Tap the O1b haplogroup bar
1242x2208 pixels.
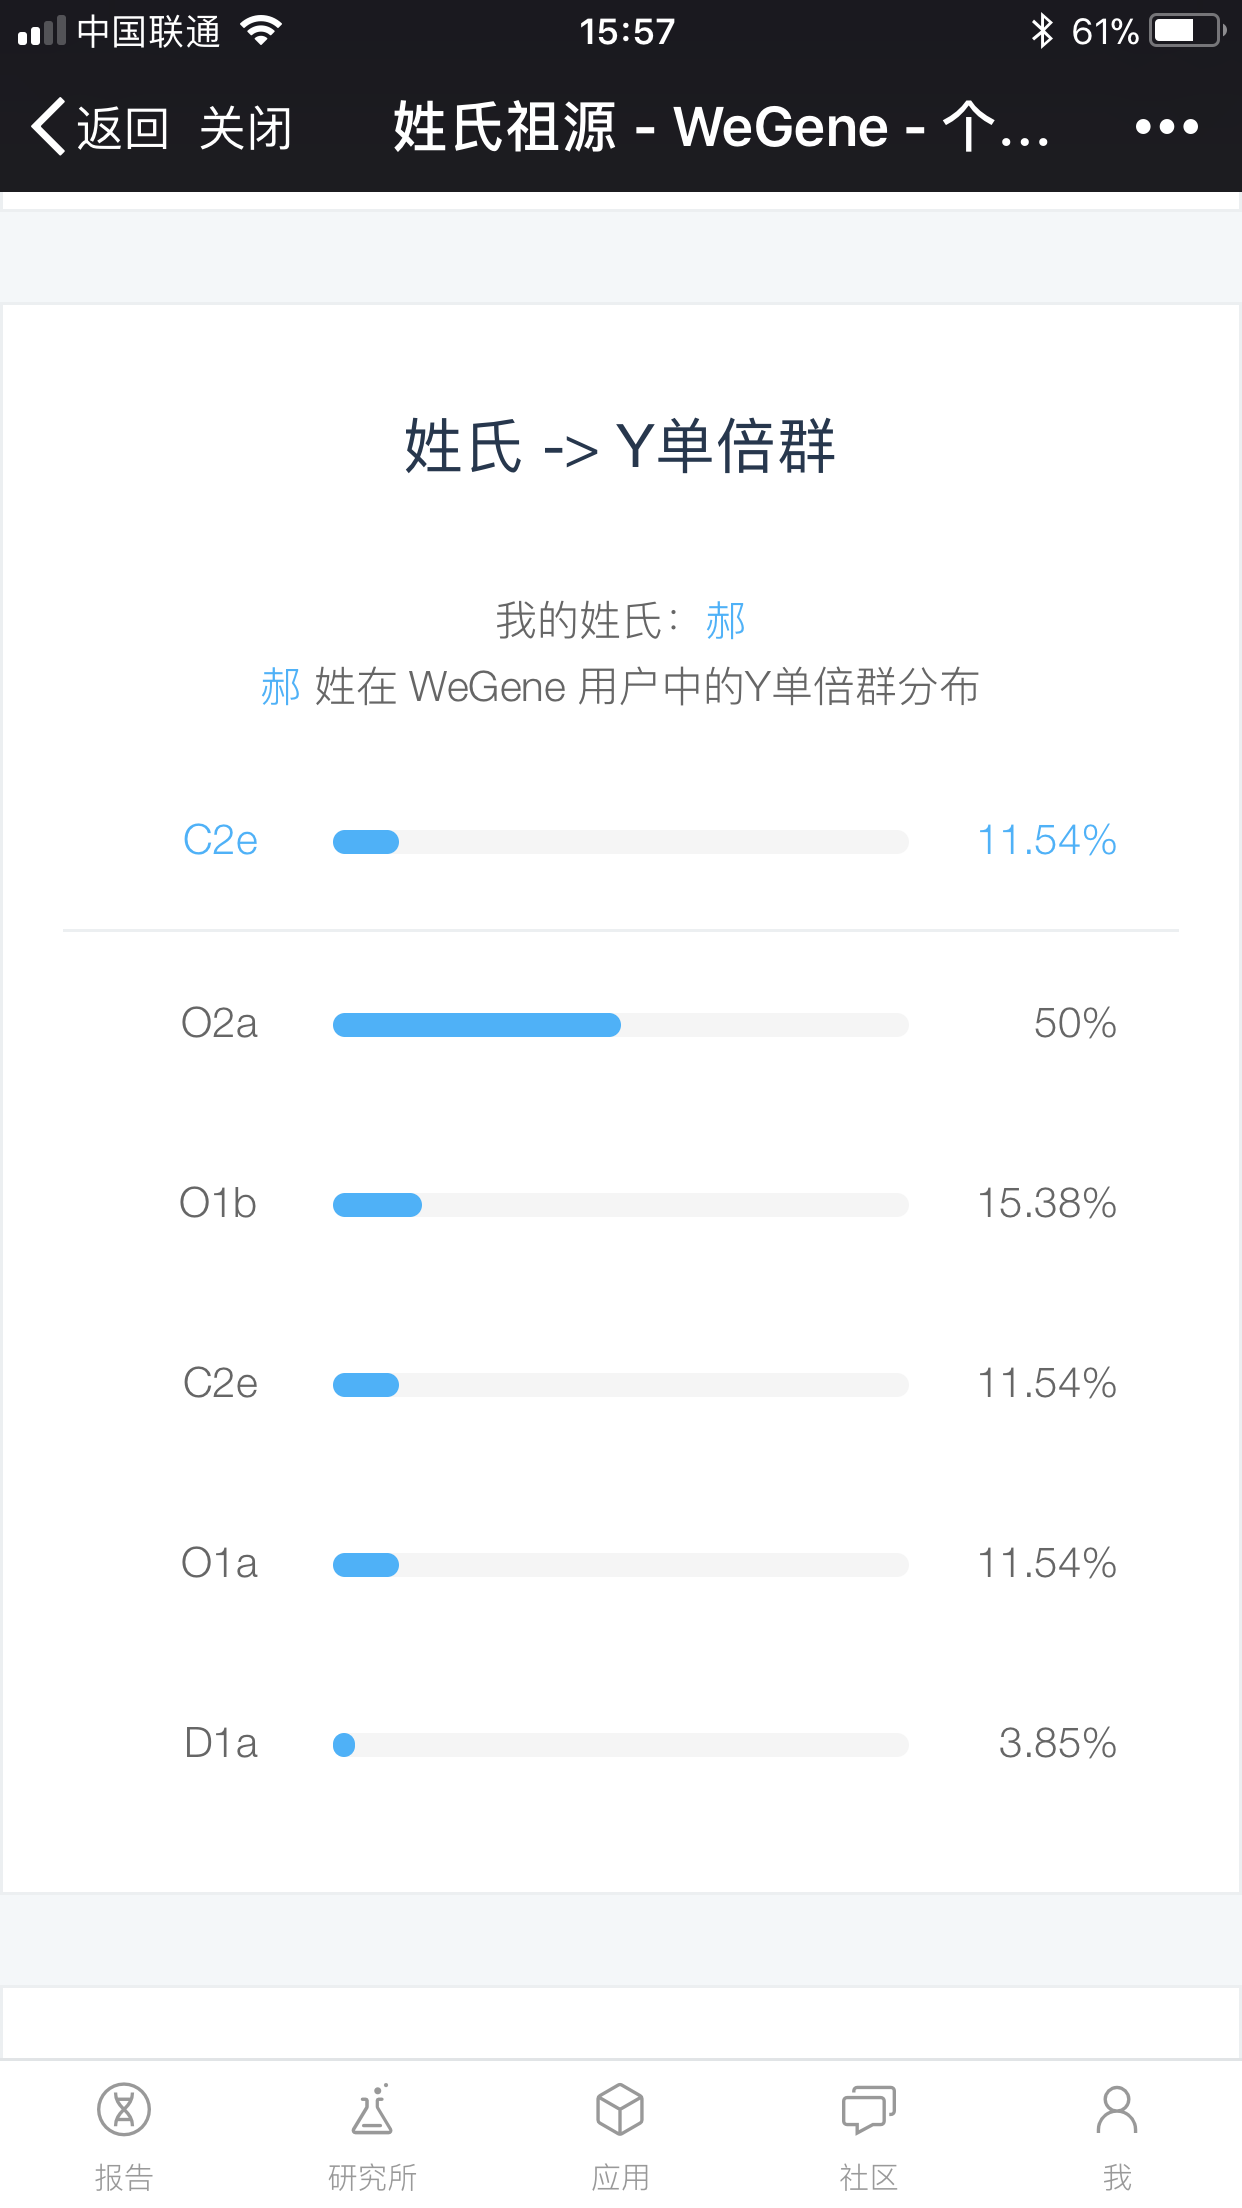(x=620, y=1204)
